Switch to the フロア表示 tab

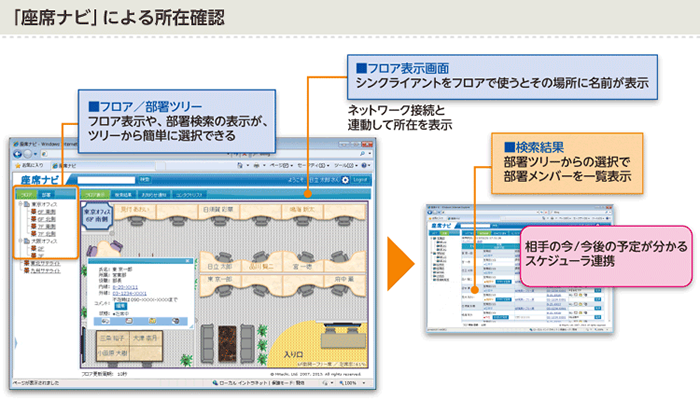[95, 195]
